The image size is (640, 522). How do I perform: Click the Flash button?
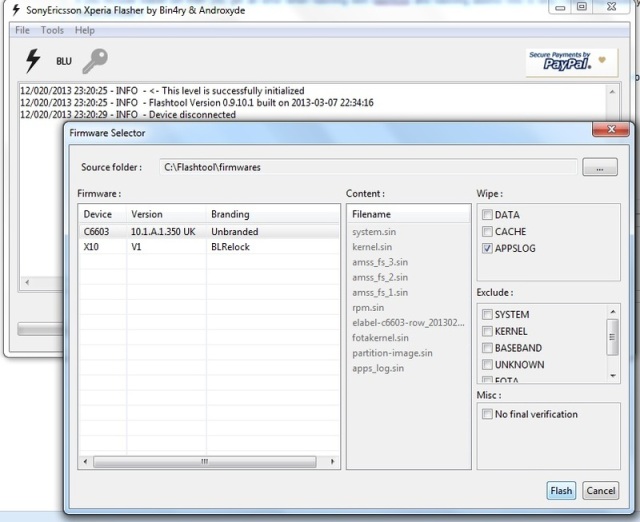point(561,491)
